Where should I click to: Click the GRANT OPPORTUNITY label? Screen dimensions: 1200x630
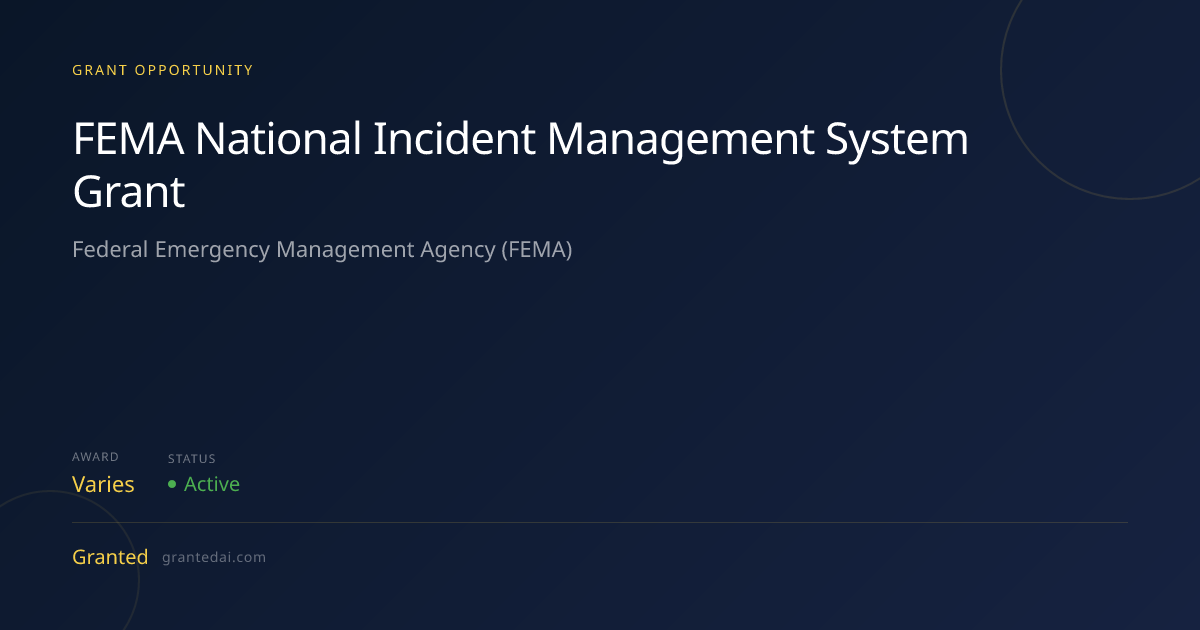pyautogui.click(x=162, y=70)
